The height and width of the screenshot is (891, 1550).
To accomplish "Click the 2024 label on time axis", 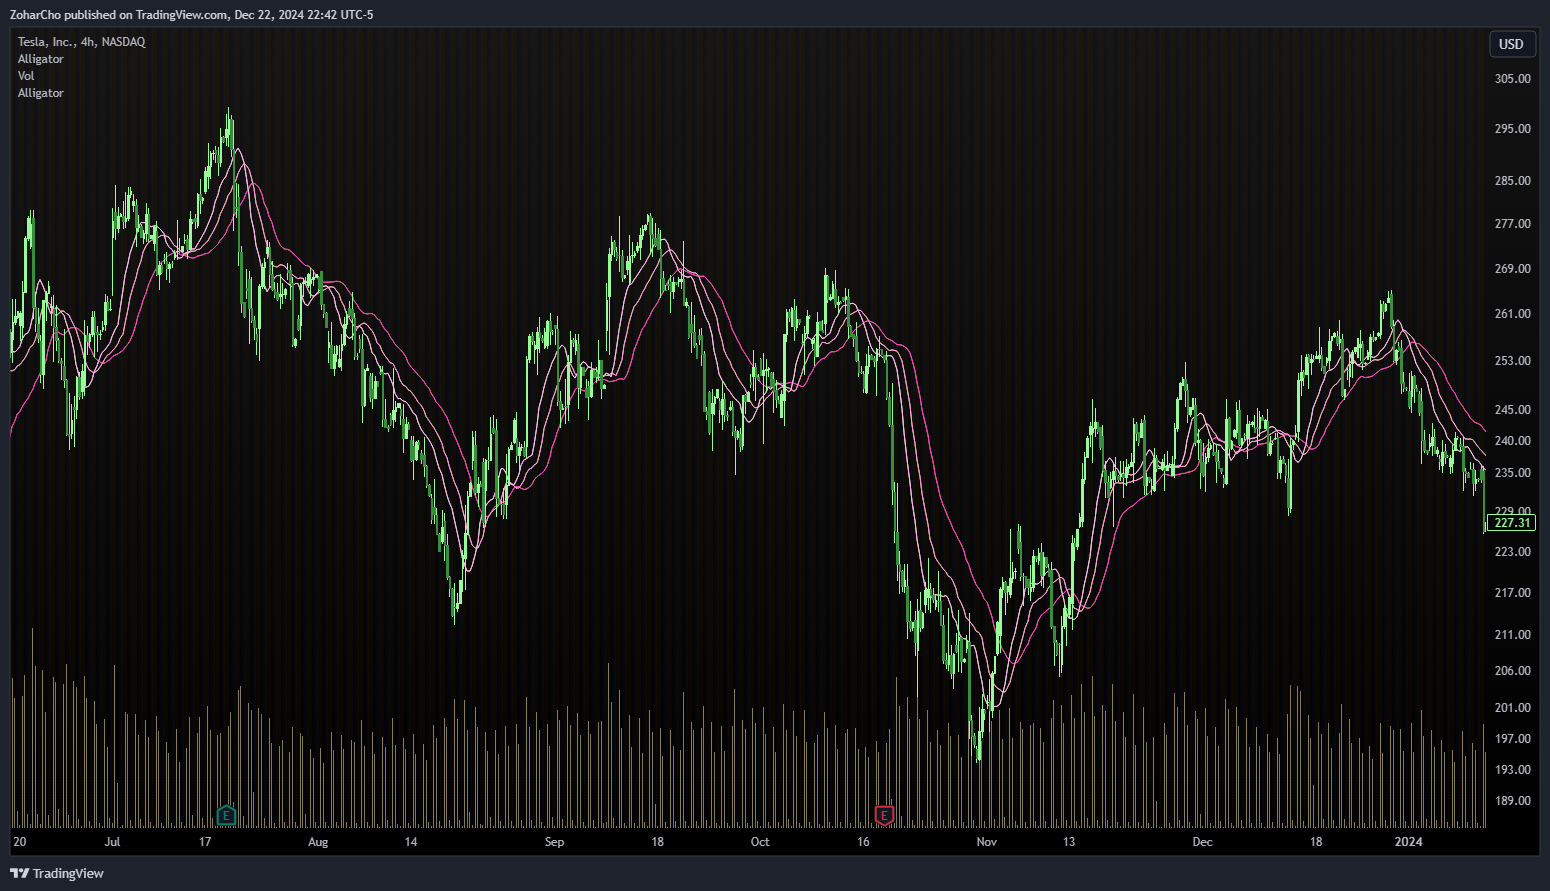I will 1408,842.
